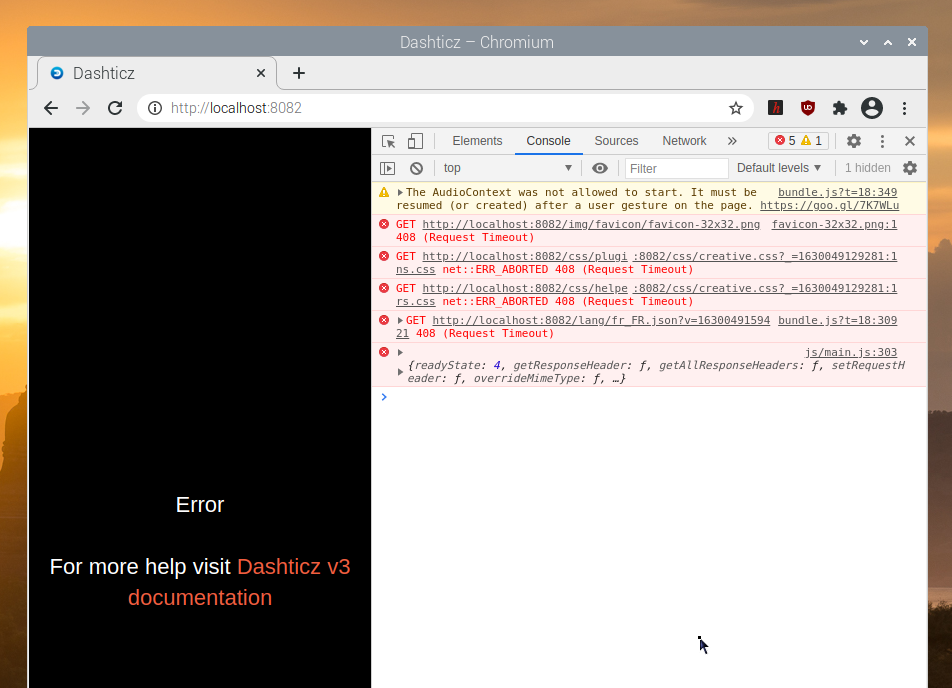The width and height of the screenshot is (952, 688).
Task: Select the Console tab
Action: 548,141
